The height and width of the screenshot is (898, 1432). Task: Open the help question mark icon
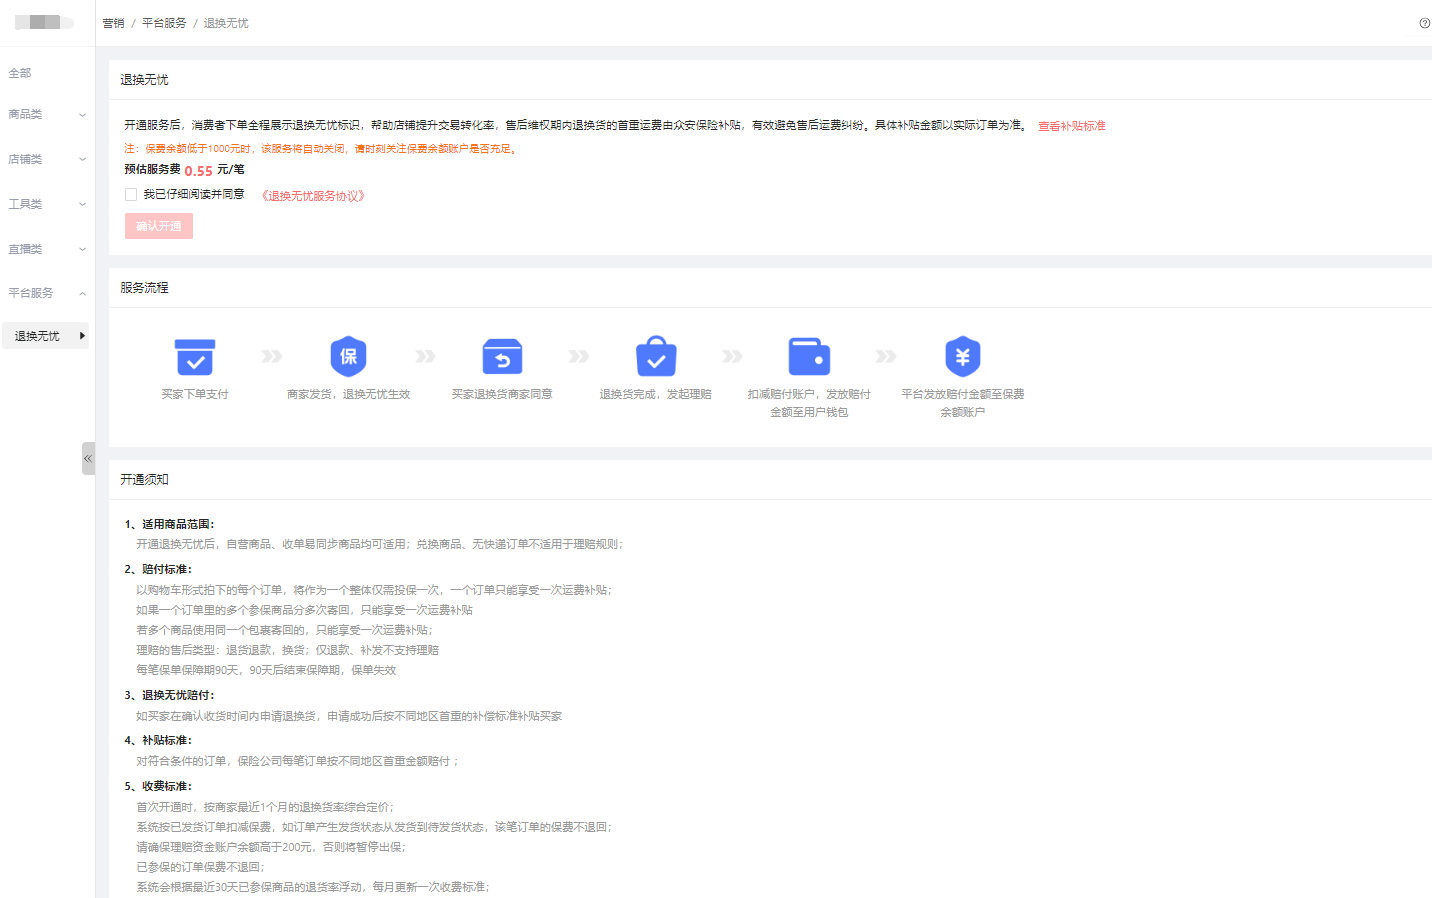pyautogui.click(x=1424, y=23)
